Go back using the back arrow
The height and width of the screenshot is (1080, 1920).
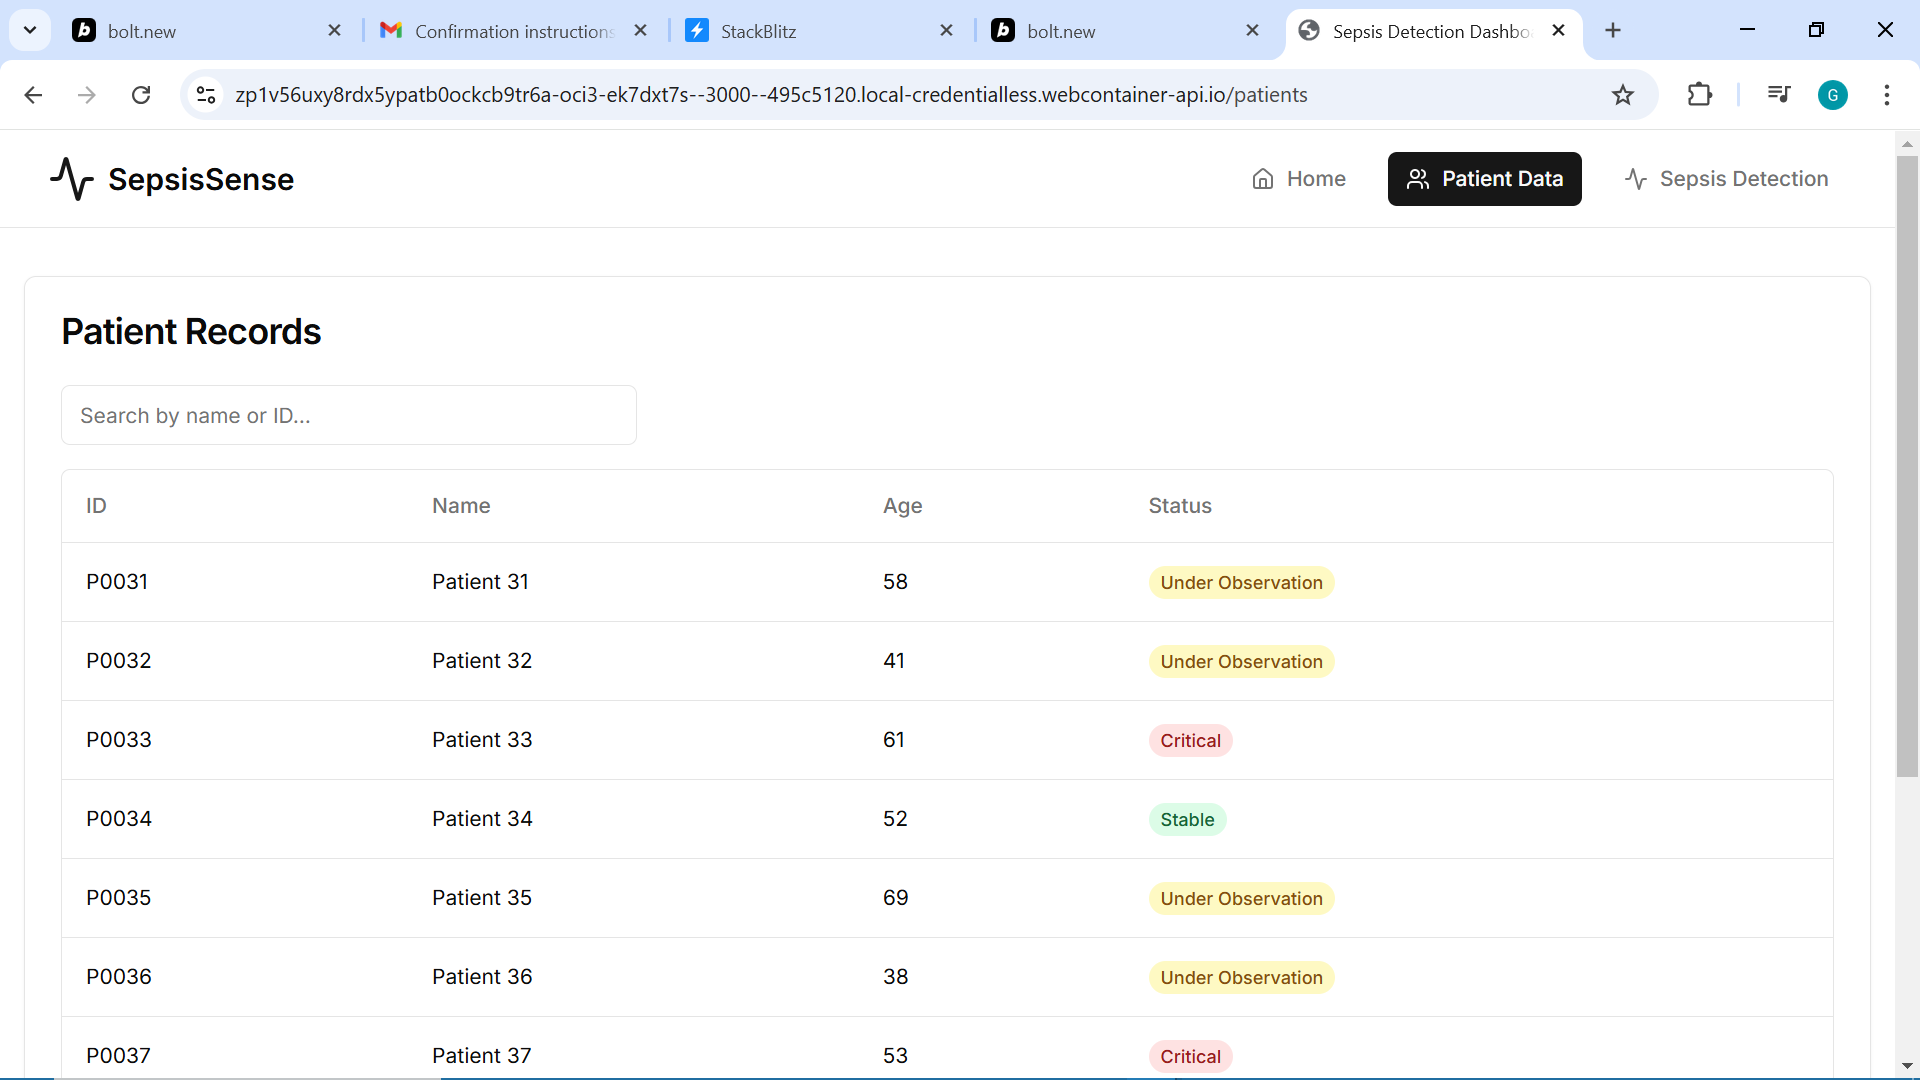(x=33, y=95)
